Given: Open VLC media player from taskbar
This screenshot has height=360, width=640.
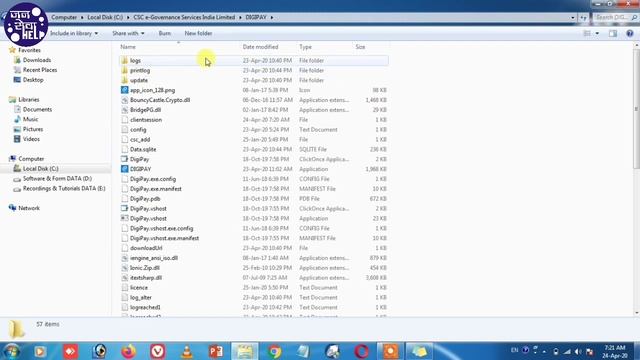Looking at the screenshot, I should click(187, 351).
